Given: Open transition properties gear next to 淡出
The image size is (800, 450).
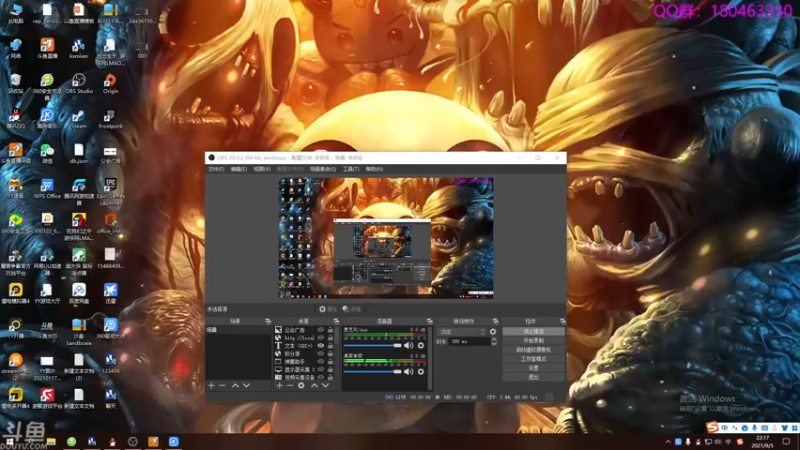Looking at the screenshot, I should pos(493,332).
